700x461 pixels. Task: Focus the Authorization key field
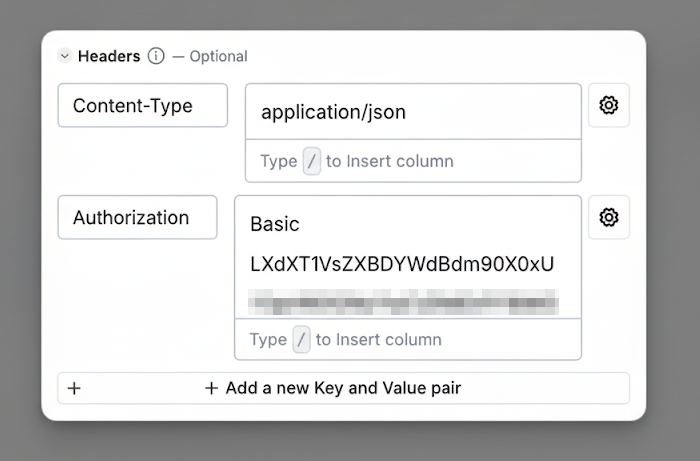coord(137,217)
